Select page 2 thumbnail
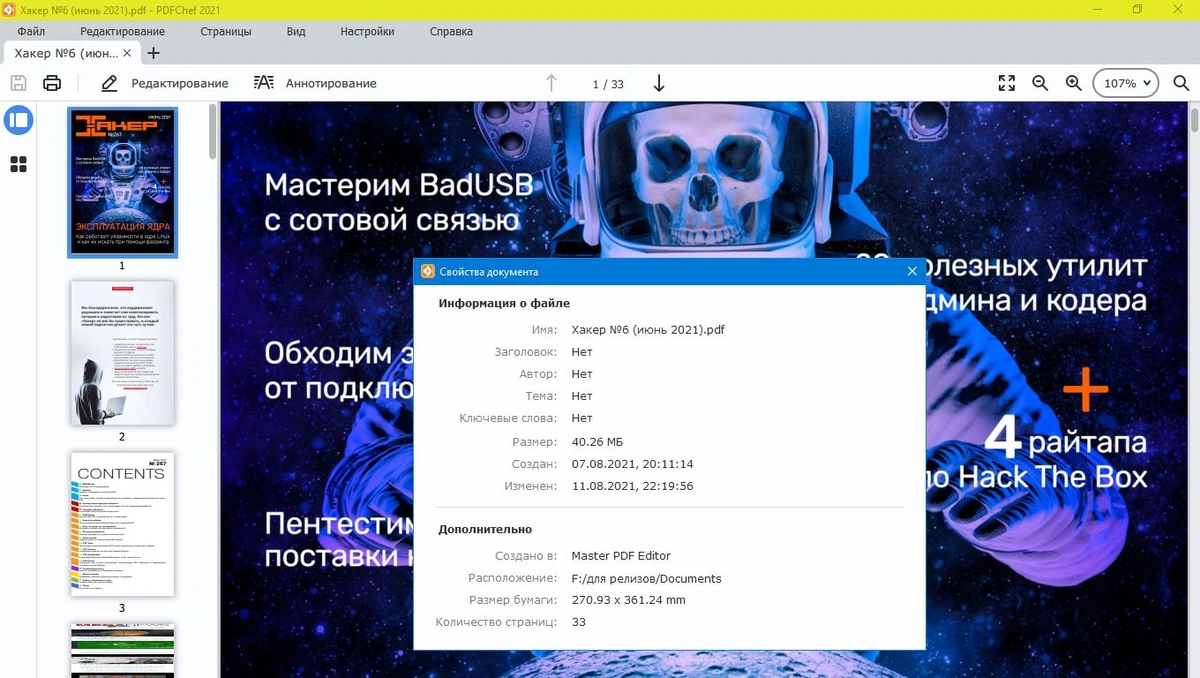This screenshot has width=1200, height=678. point(122,353)
